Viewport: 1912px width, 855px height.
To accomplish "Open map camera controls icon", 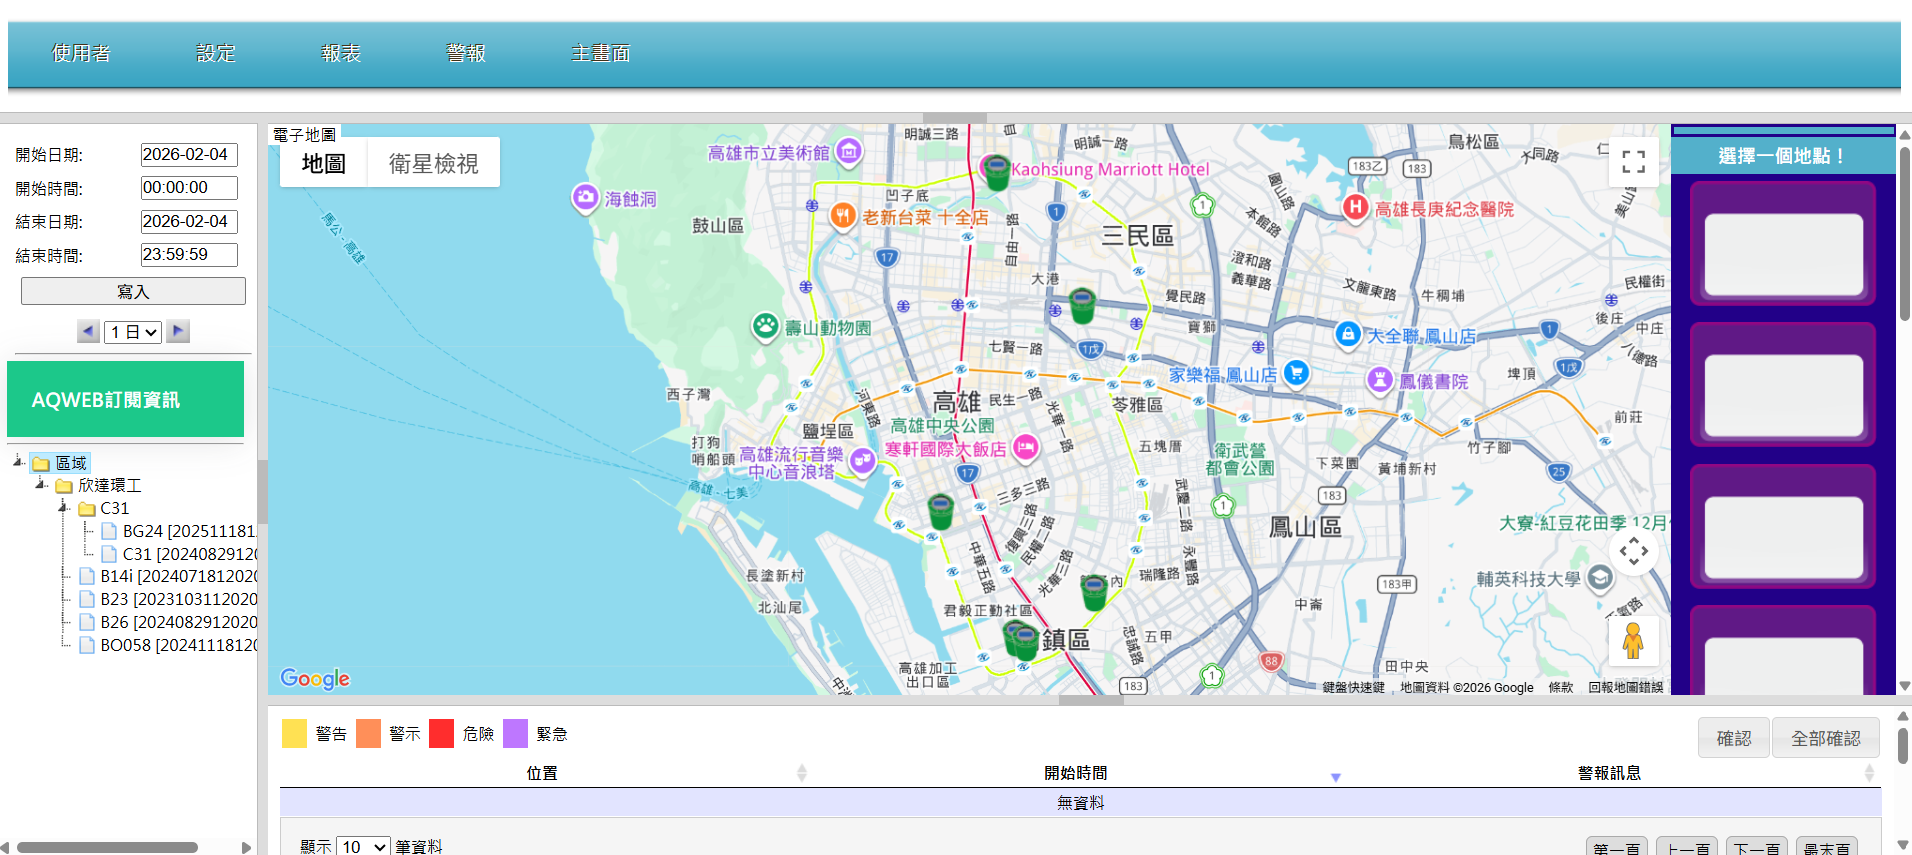I will [x=1634, y=551].
